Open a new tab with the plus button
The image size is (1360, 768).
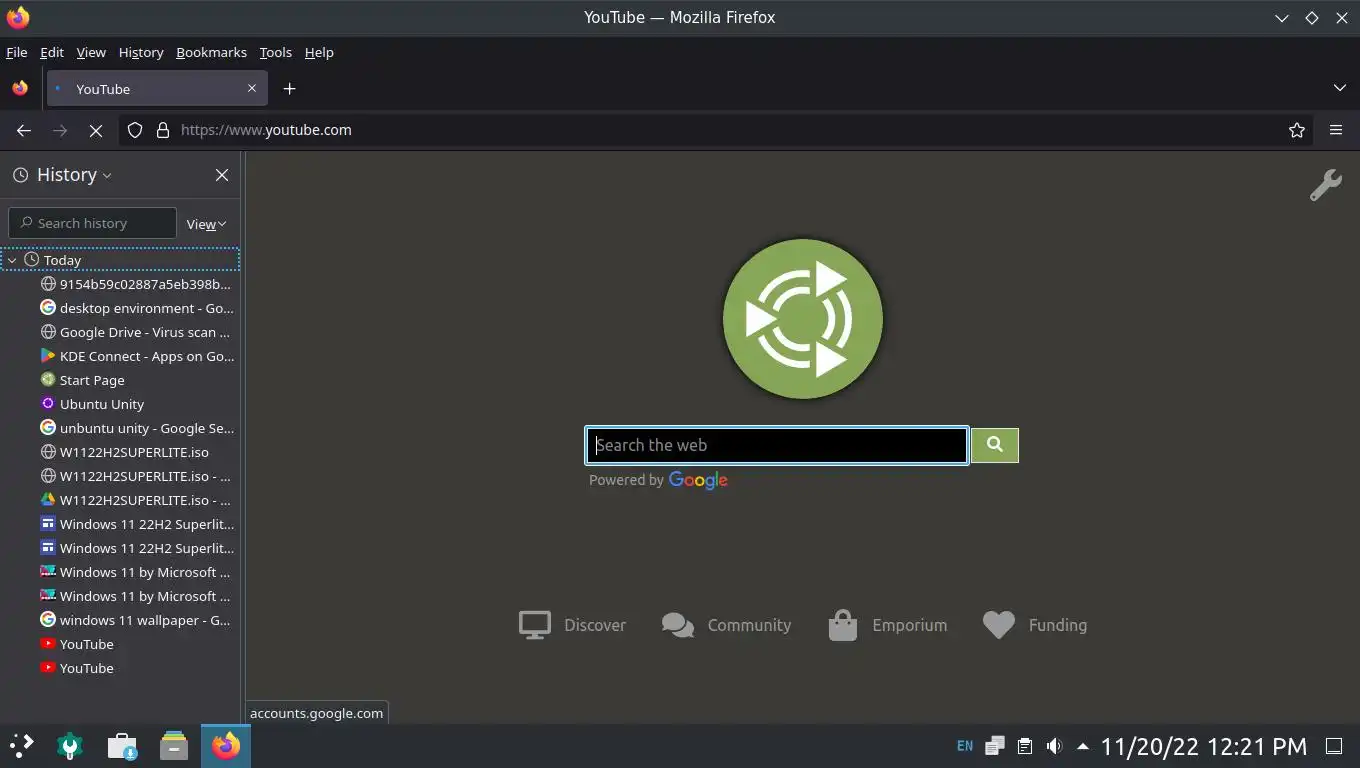289,89
